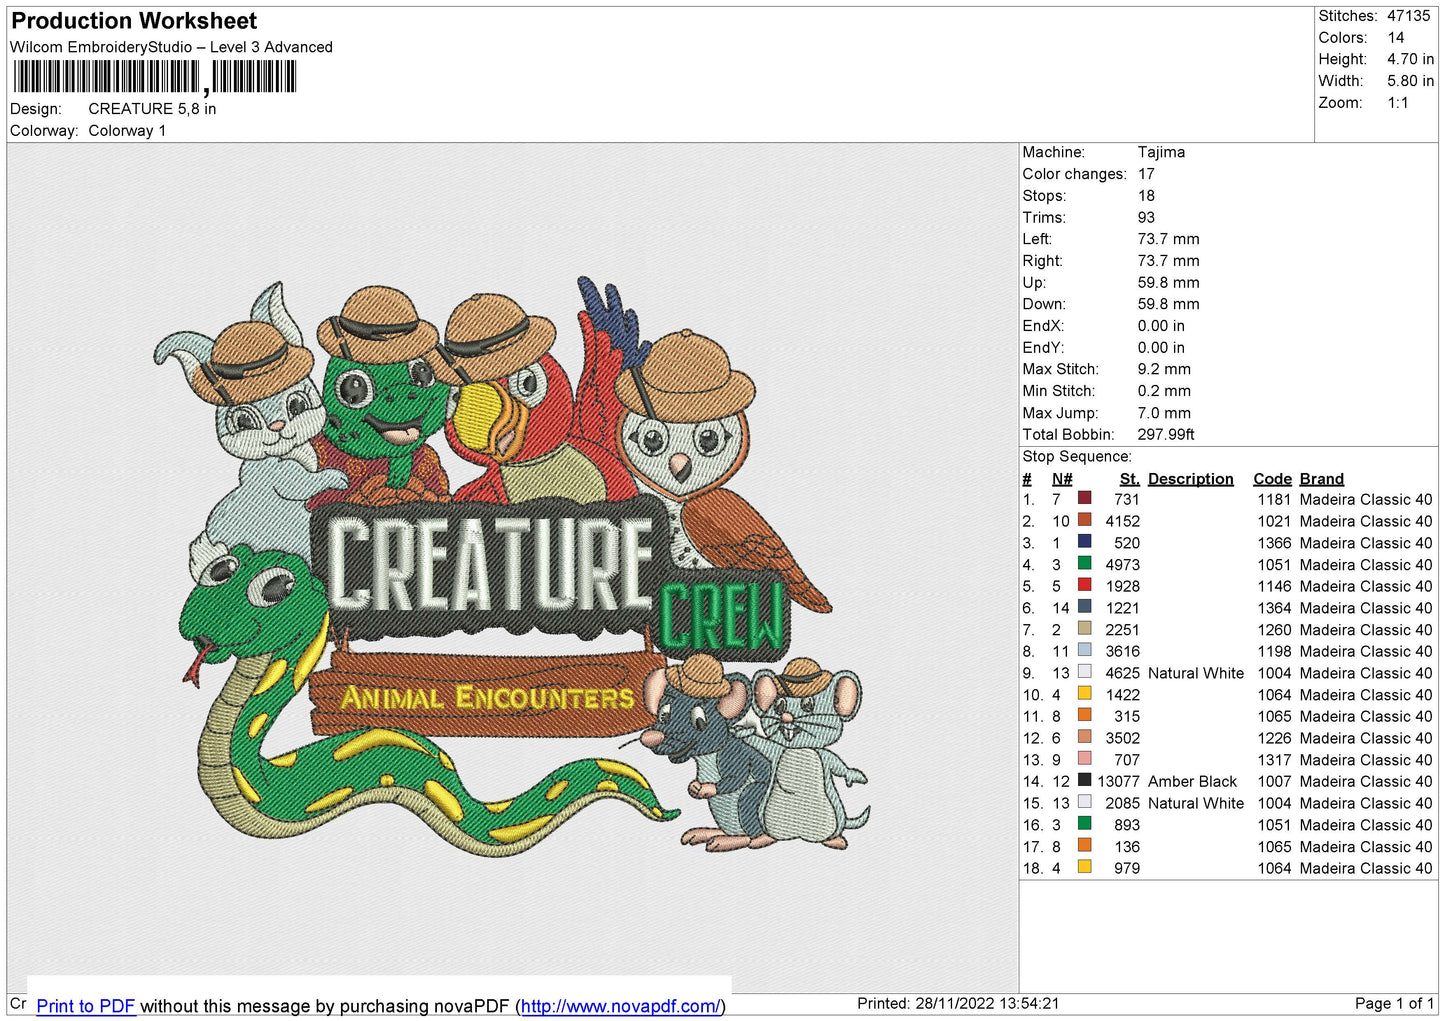The width and height of the screenshot is (1445, 1021).
Task: Click design name 'CREATURE 5,8 in'
Action: click(152, 109)
